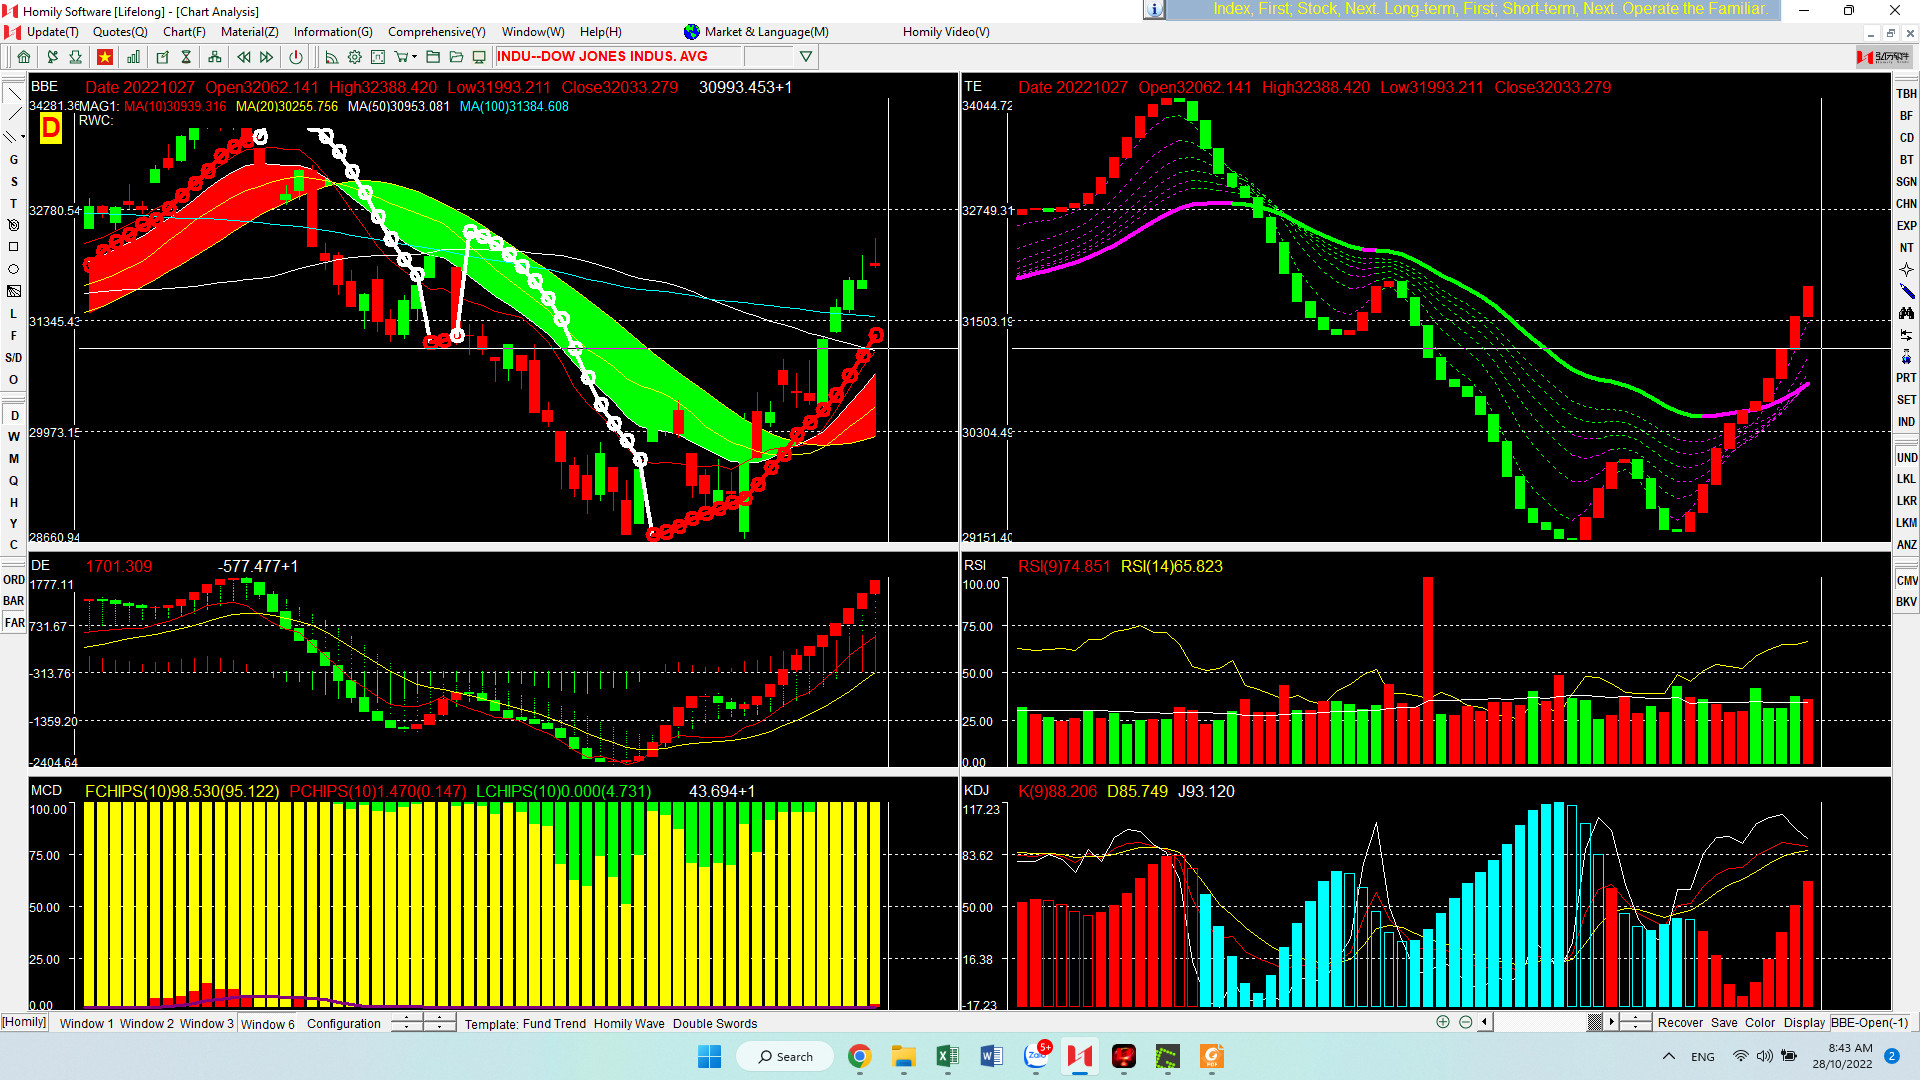Open the Comprehensive(Y) menu

click(436, 32)
